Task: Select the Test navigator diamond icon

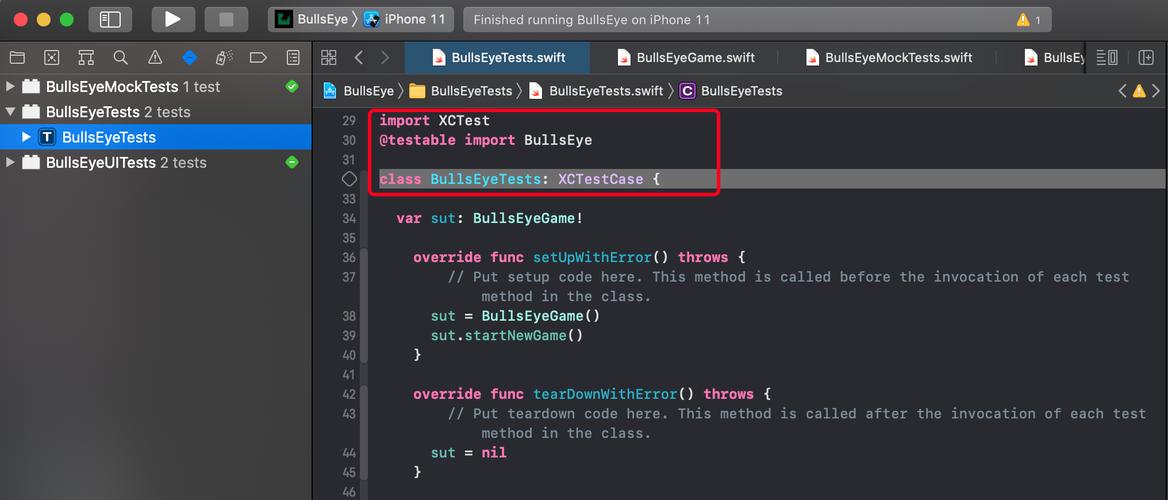Action: click(x=189, y=57)
